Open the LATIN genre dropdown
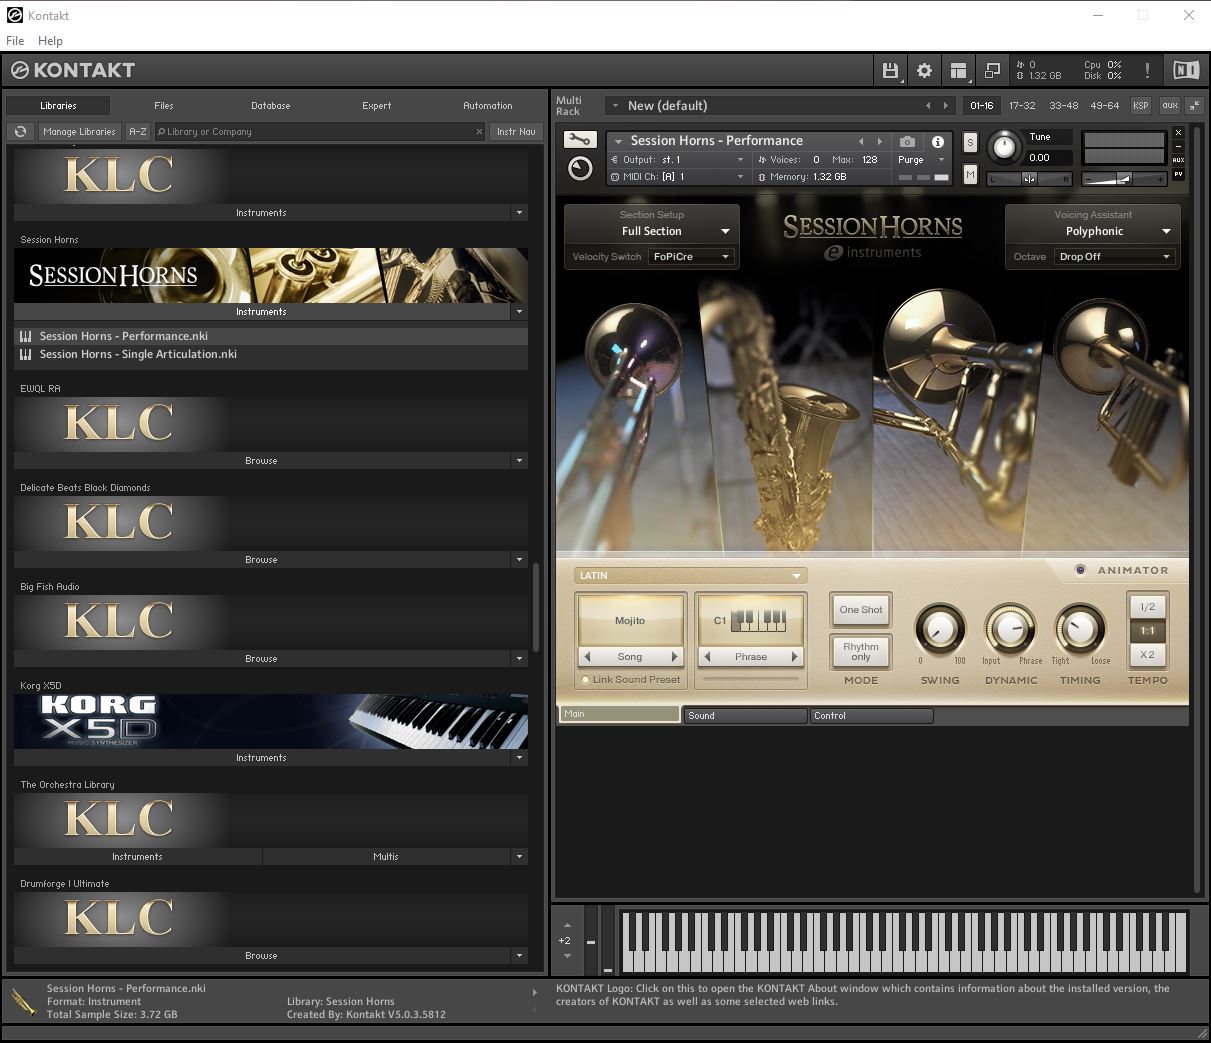 pos(690,576)
